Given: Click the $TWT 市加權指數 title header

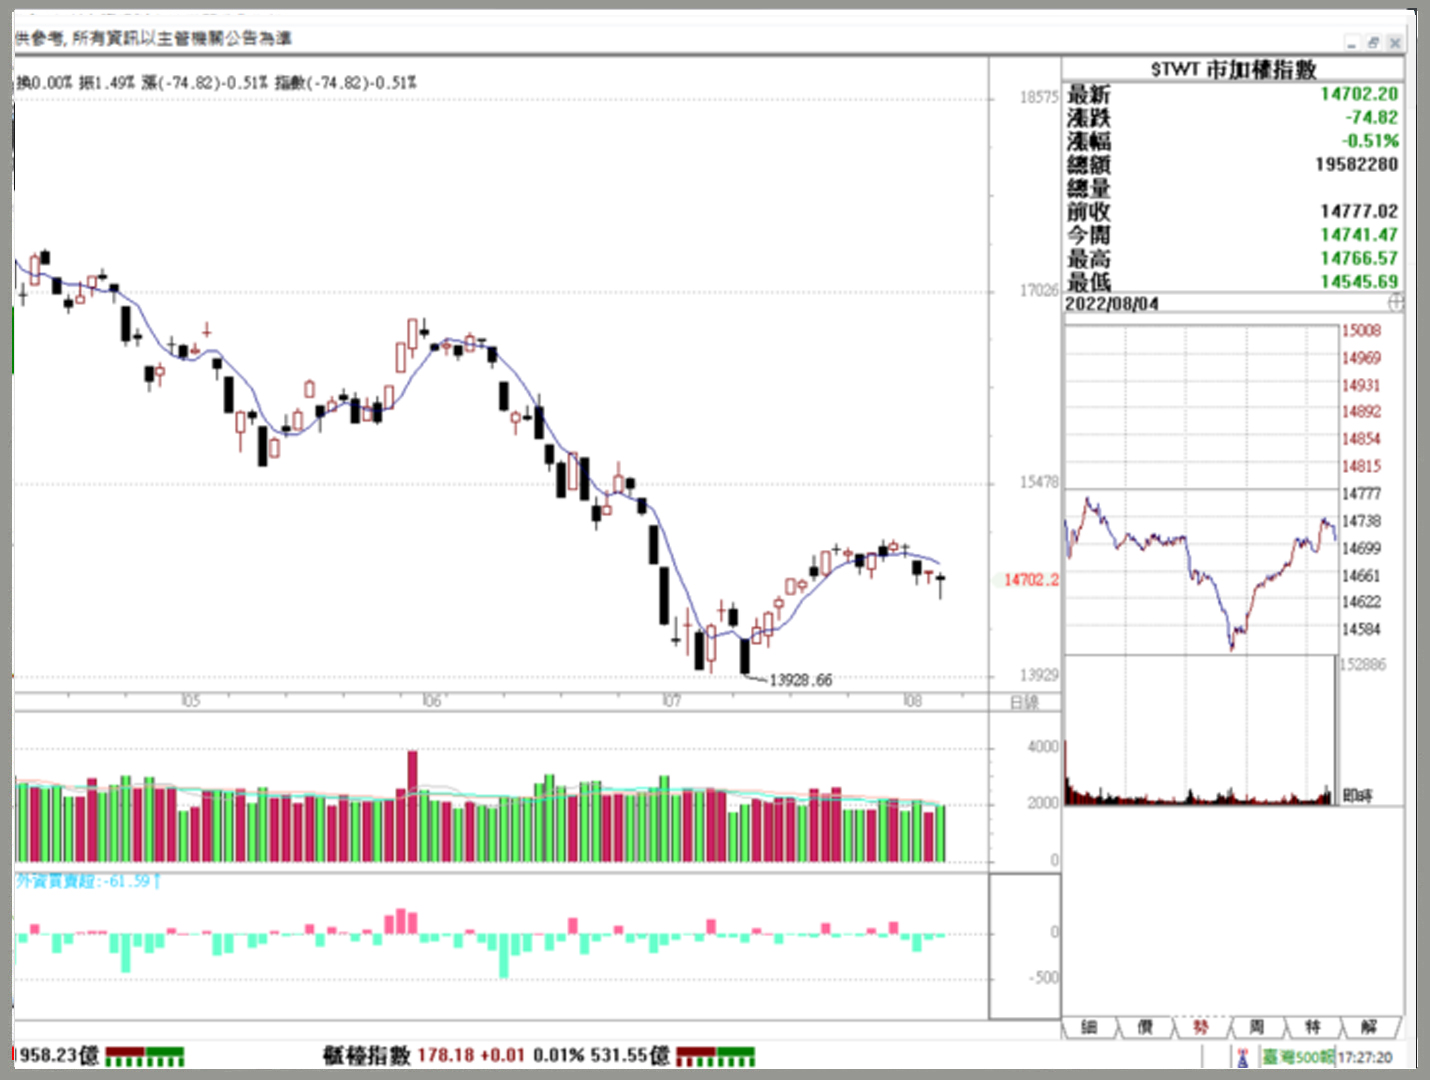Looking at the screenshot, I should (1233, 69).
